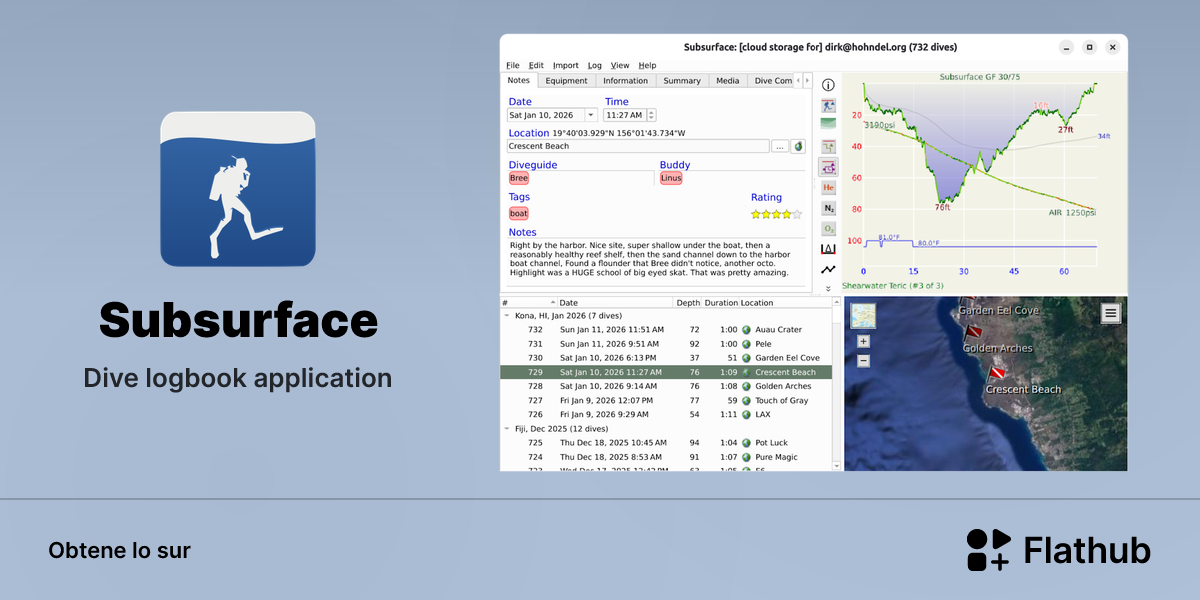Click the green globe icon beside the location field
Image resolution: width=1200 pixels, height=600 pixels.
pyautogui.click(x=798, y=146)
